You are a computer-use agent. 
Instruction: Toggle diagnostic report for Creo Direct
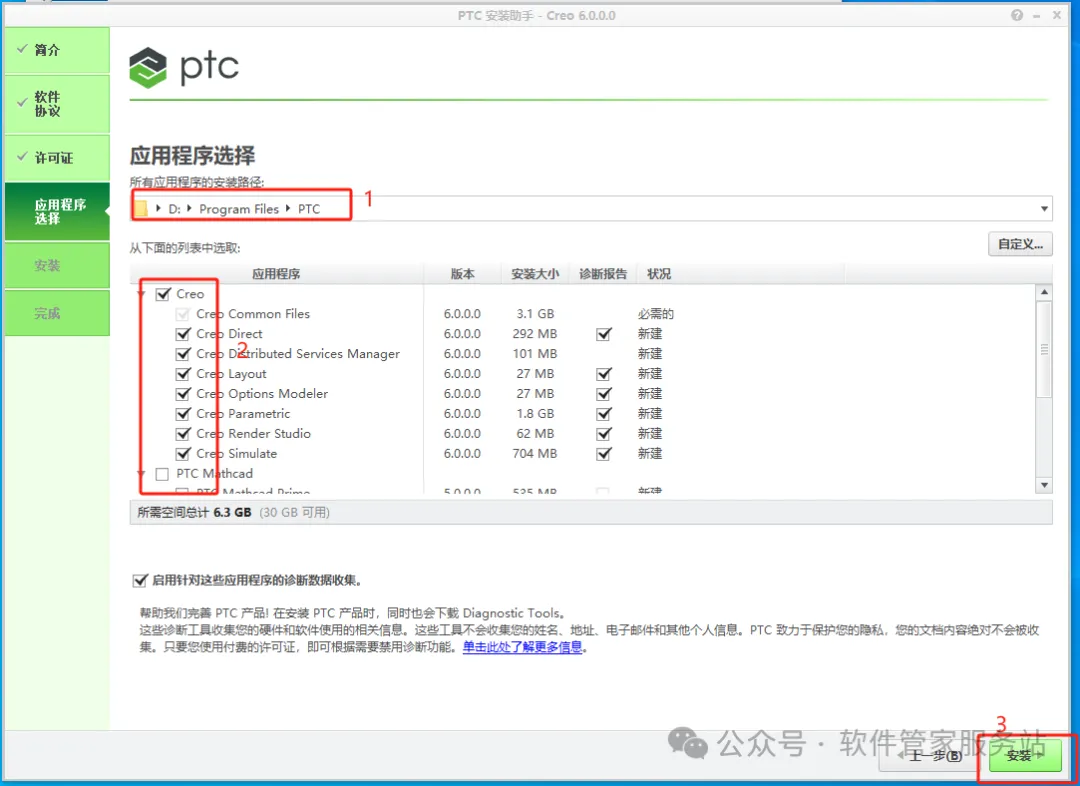coord(604,334)
